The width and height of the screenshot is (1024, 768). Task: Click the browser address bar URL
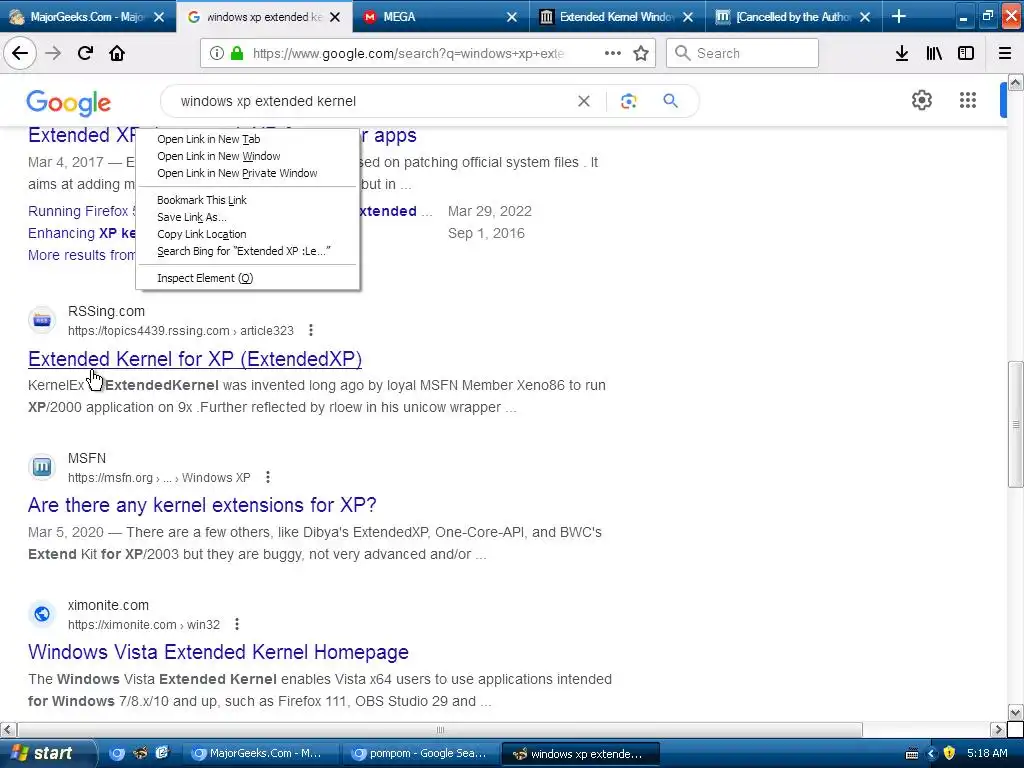coord(408,54)
